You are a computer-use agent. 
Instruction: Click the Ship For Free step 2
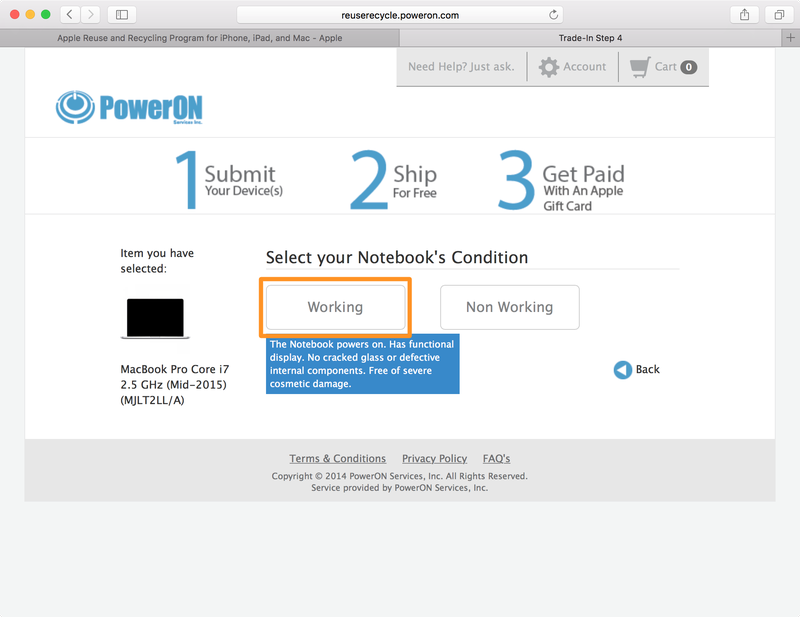[393, 180]
